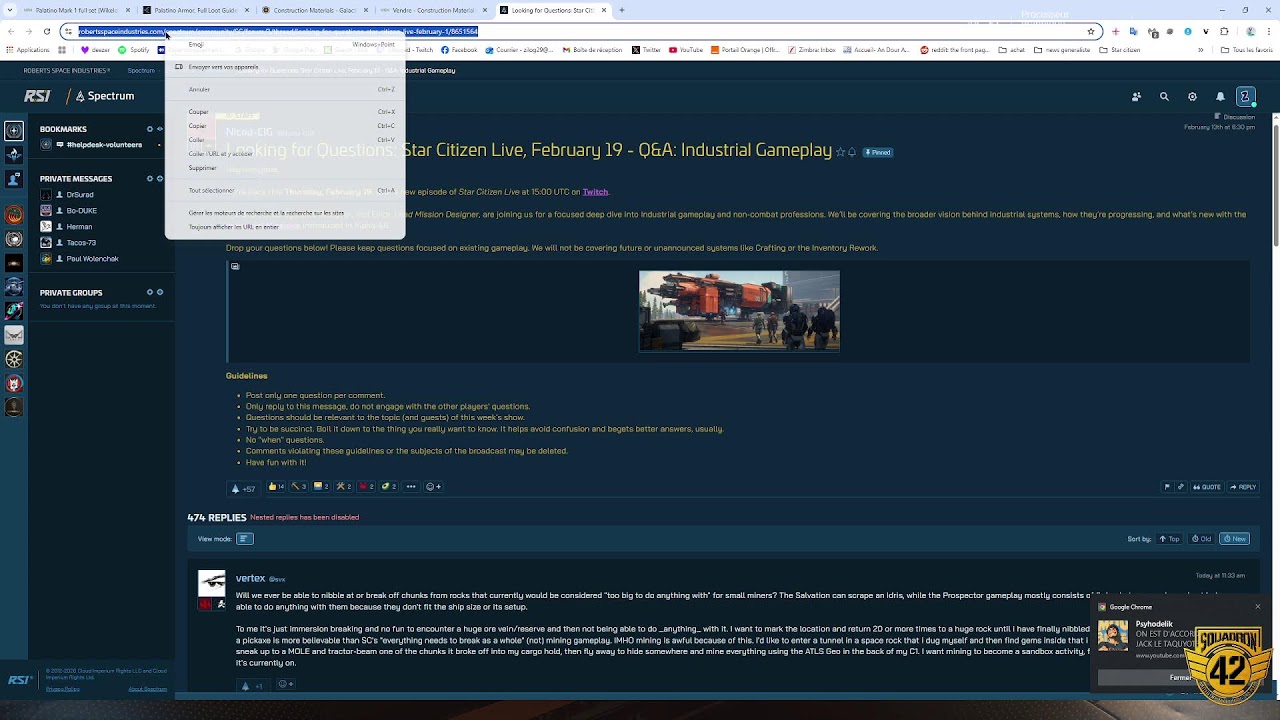Viewport: 1280px width, 720px height.
Task: Upvote vertex's reply (+1 arrow)
Action: 254,686
